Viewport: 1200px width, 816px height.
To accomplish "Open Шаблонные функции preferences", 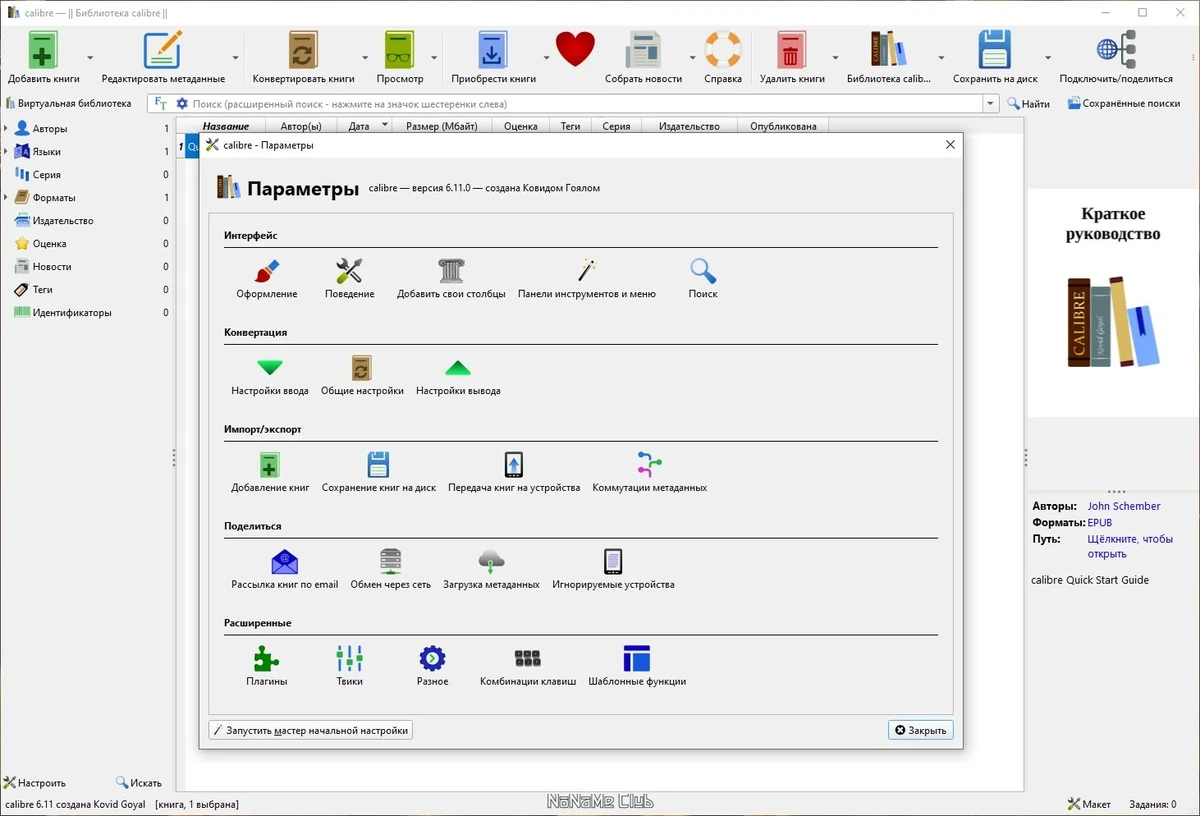I will [x=637, y=667].
